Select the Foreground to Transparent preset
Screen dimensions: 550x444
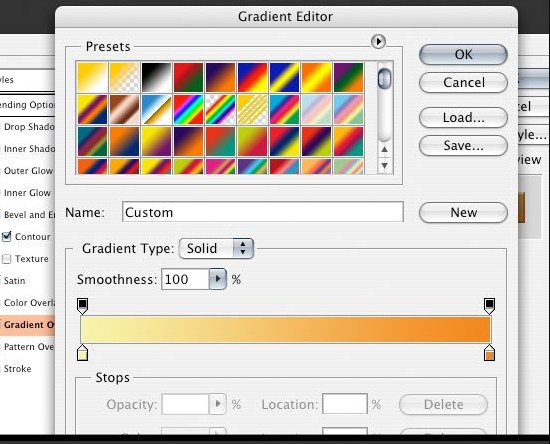(125, 78)
